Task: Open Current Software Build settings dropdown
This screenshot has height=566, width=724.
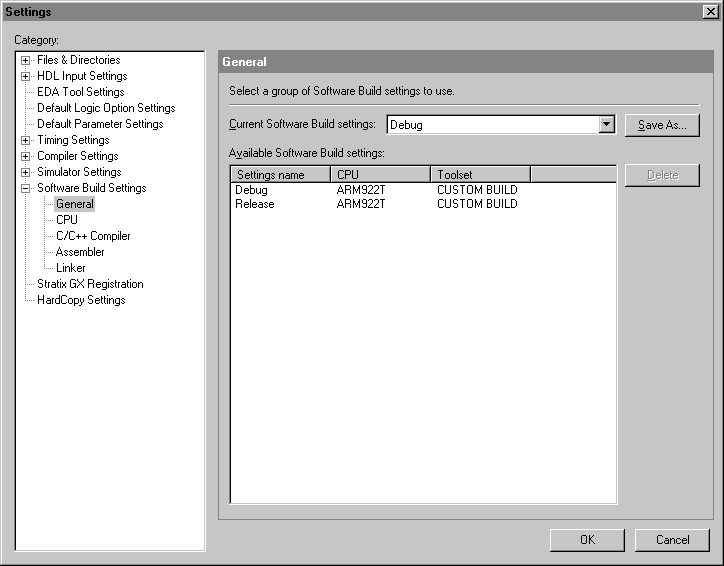Action: pos(606,125)
